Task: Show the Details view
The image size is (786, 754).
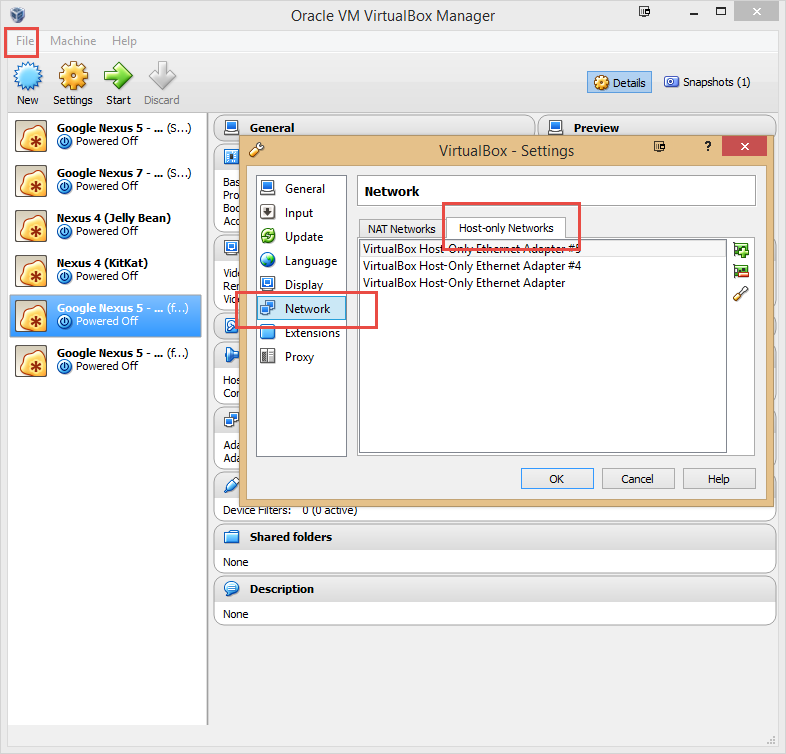Action: 620,82
